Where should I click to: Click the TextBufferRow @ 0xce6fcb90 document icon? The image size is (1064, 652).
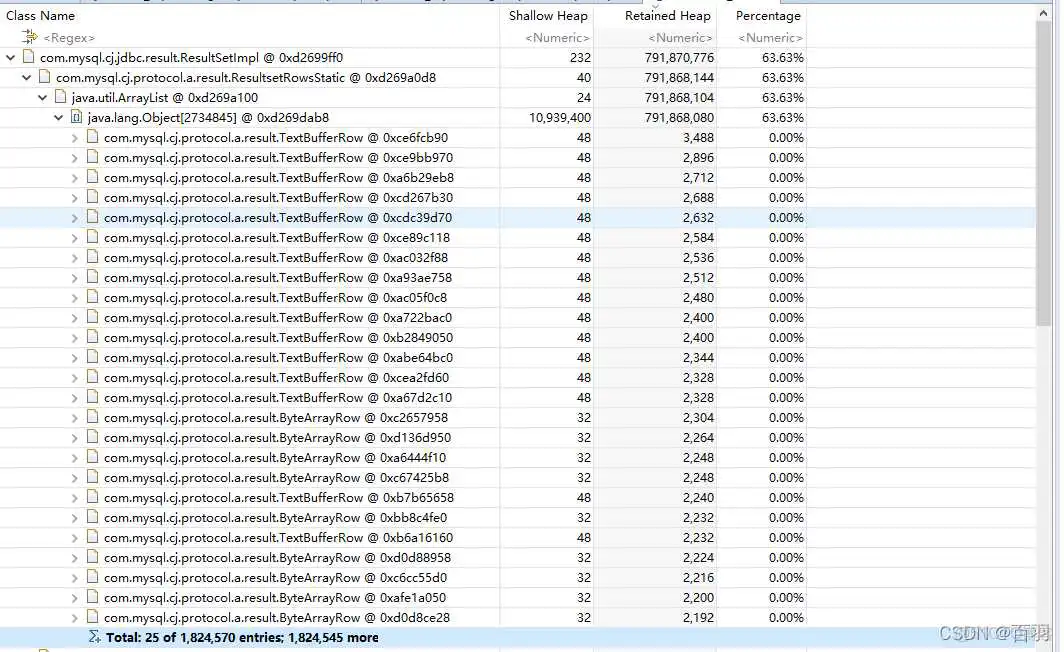coord(92,137)
